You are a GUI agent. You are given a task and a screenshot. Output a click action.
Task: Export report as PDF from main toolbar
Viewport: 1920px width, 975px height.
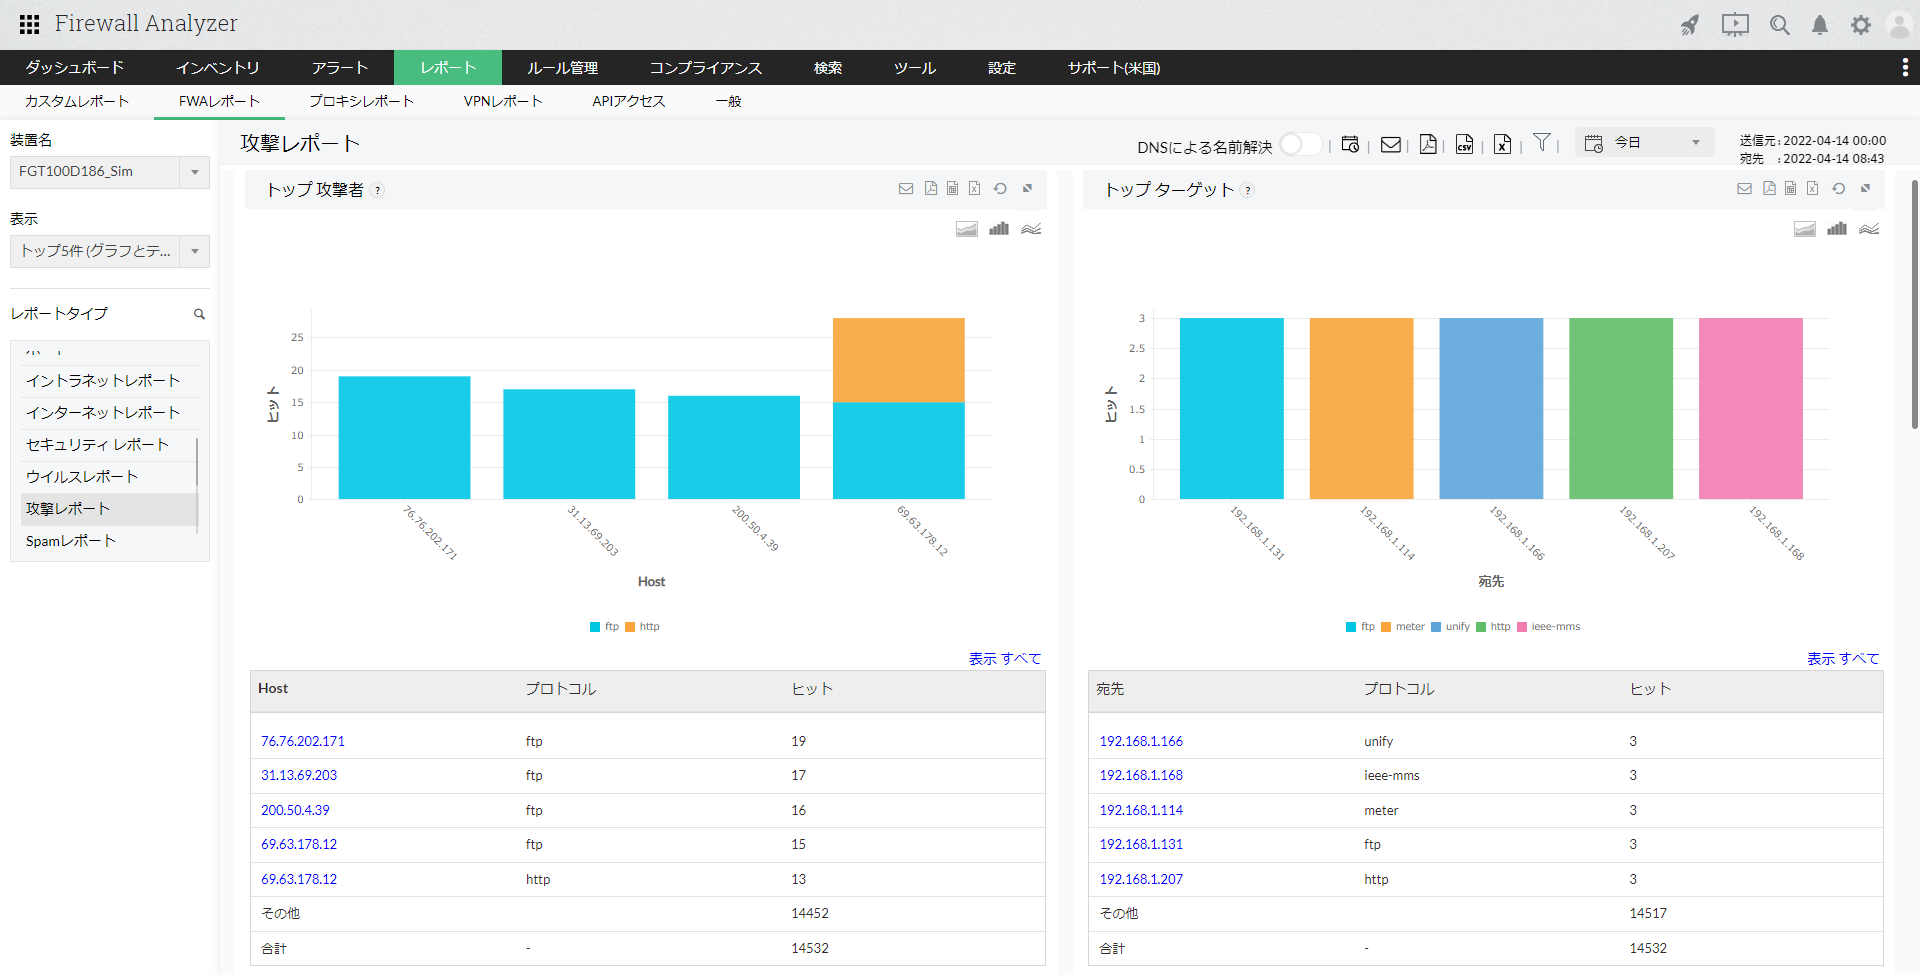pos(1428,145)
